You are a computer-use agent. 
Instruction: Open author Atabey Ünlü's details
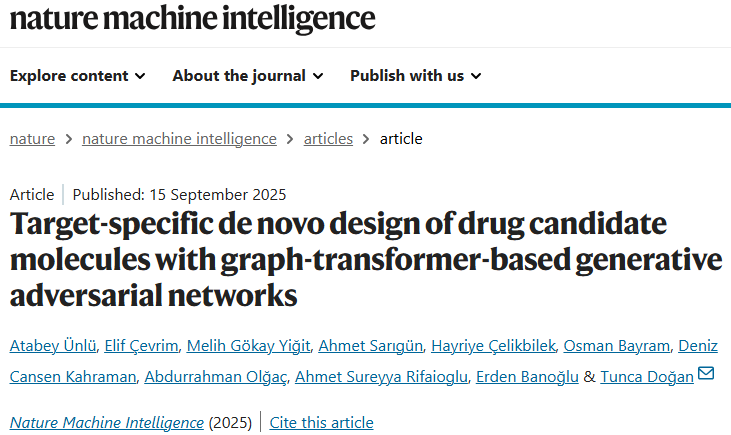point(53,346)
